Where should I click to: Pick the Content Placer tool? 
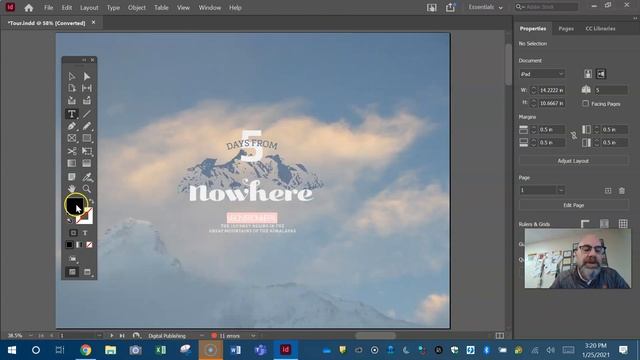[87, 100]
